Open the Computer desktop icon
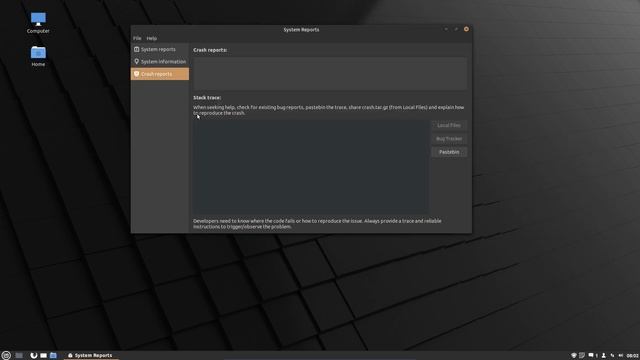Viewport: 640px width, 360px height. coord(38,23)
